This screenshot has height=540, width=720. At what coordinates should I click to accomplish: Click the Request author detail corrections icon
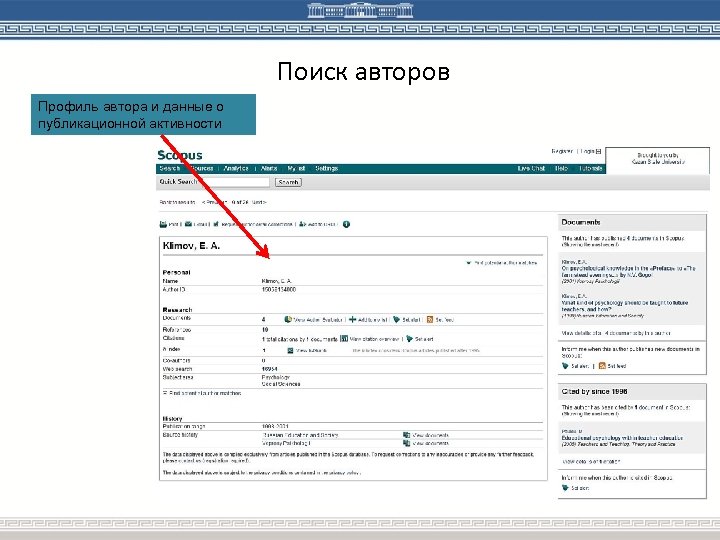click(216, 224)
